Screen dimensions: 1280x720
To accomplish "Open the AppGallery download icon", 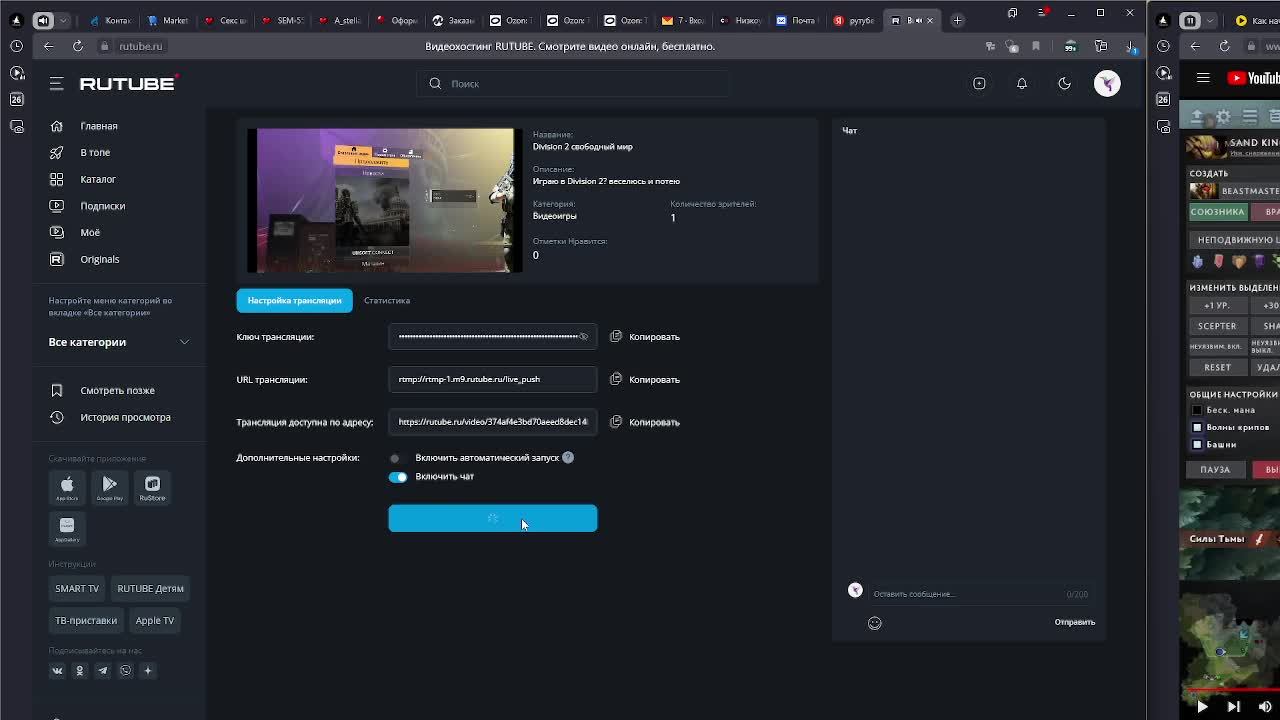I will pyautogui.click(x=67, y=529).
